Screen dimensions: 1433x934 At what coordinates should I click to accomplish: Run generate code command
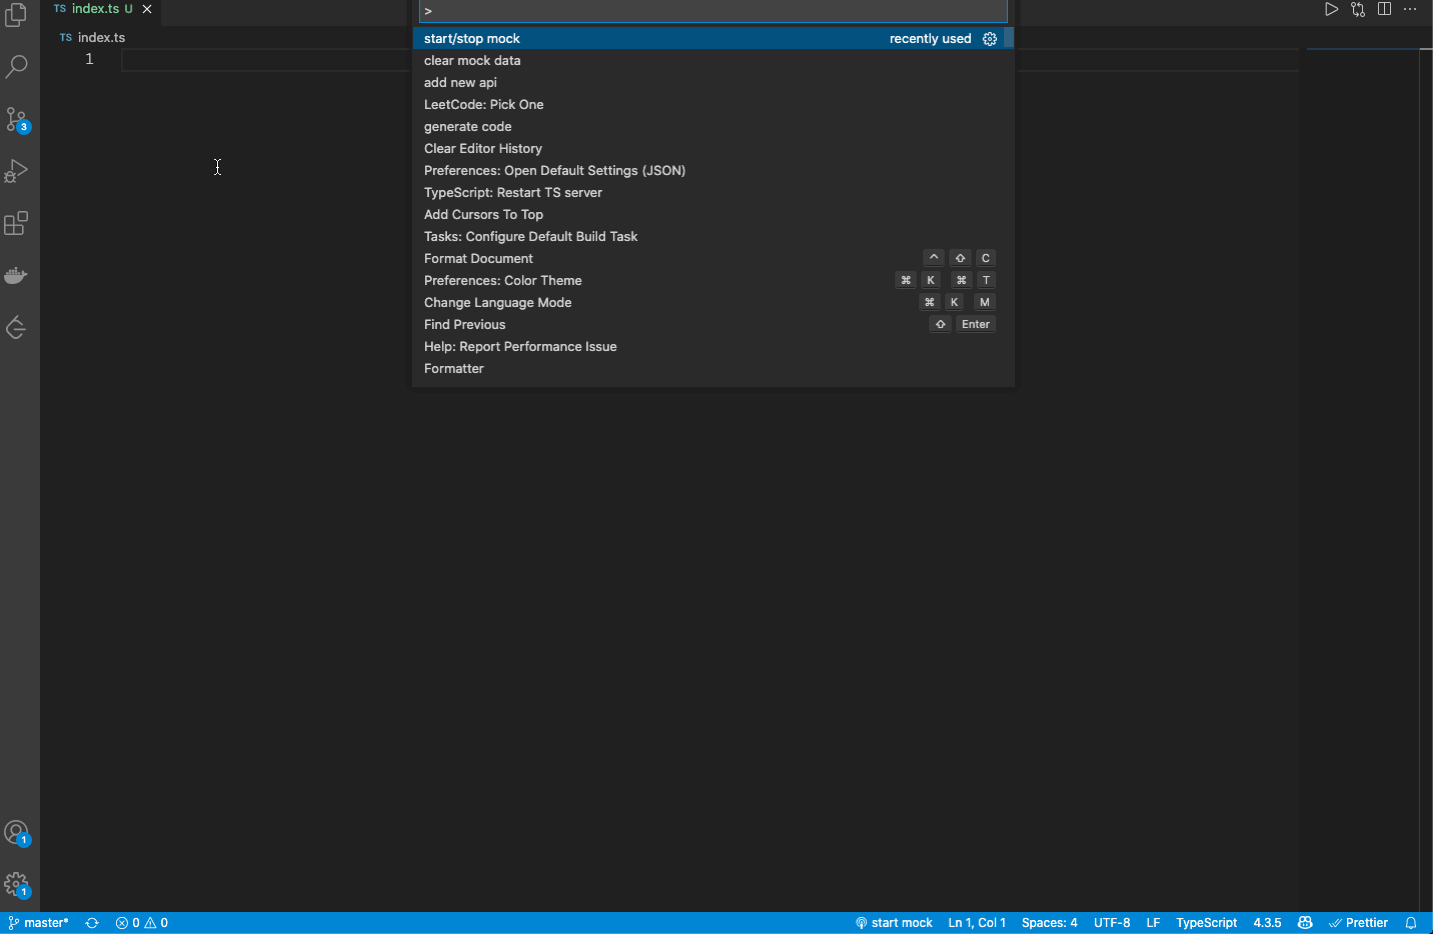713,127
